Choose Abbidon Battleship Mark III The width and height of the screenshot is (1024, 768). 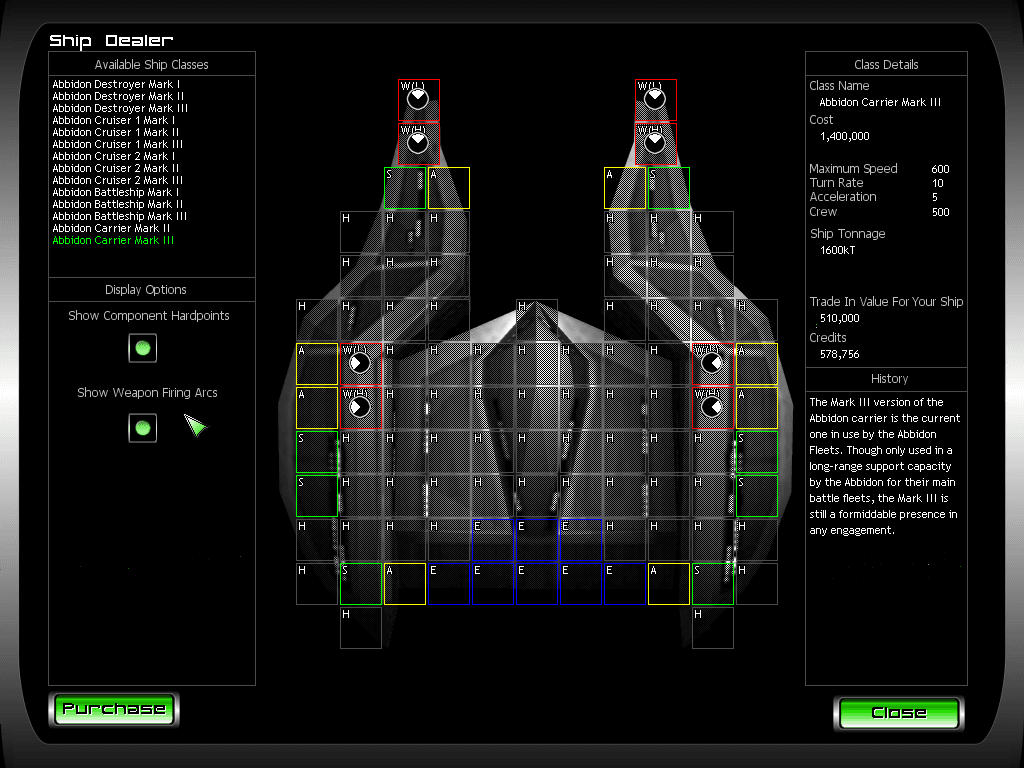pos(120,216)
